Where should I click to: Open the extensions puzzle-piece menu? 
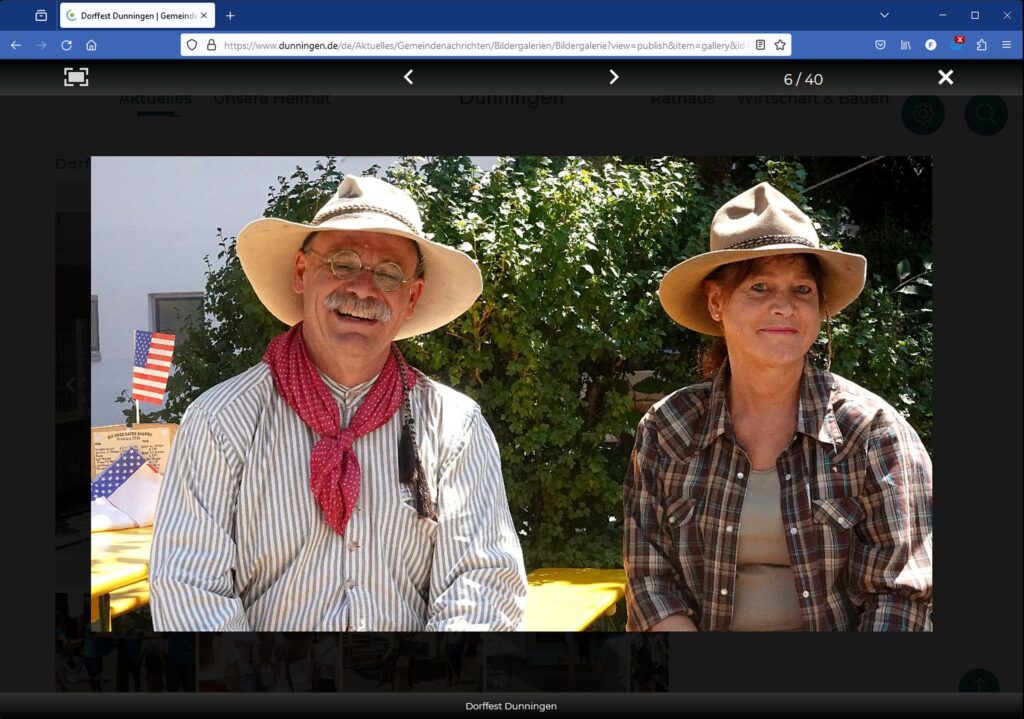point(981,45)
